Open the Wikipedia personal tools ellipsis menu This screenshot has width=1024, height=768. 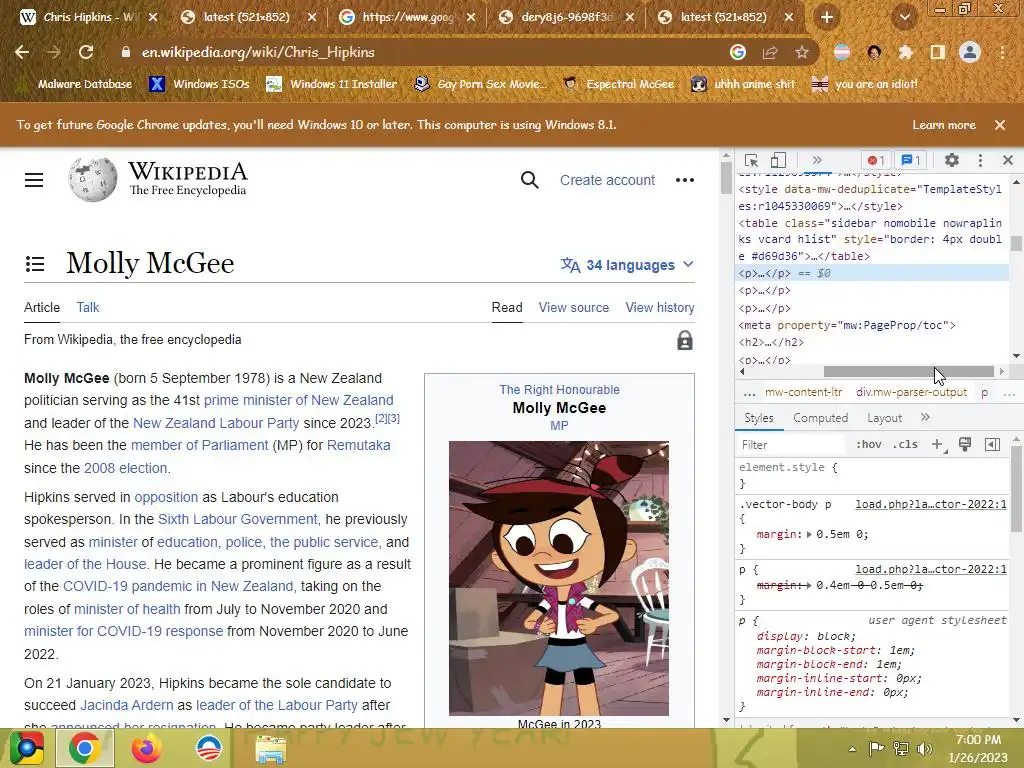pyautogui.click(x=684, y=180)
